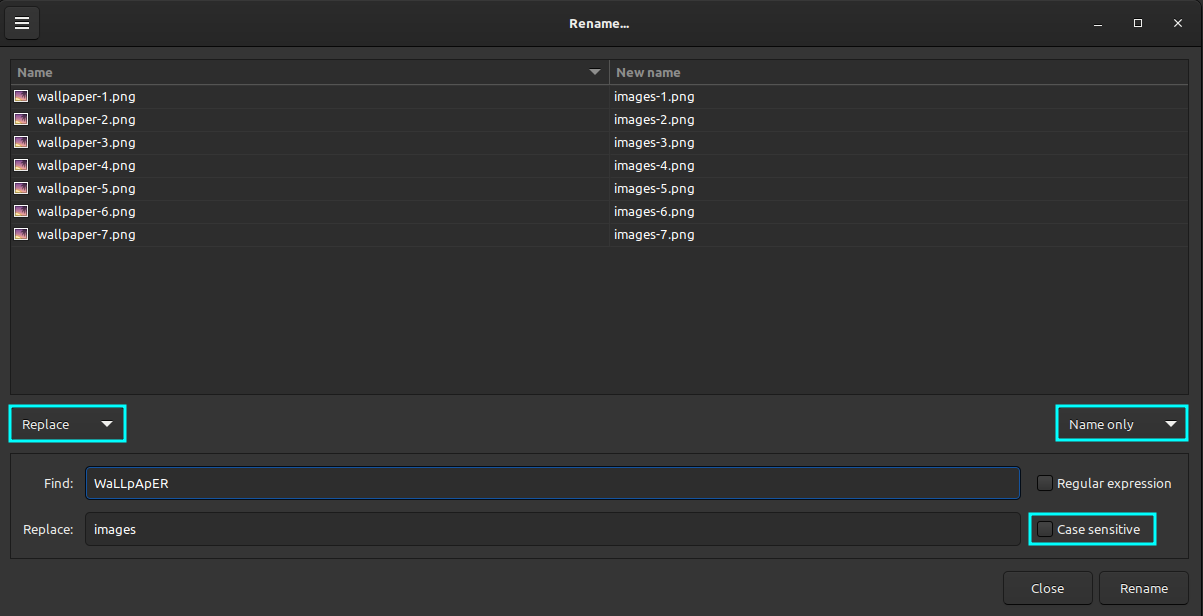Click the Rename button
The height and width of the screenshot is (616, 1203).
pos(1143,588)
